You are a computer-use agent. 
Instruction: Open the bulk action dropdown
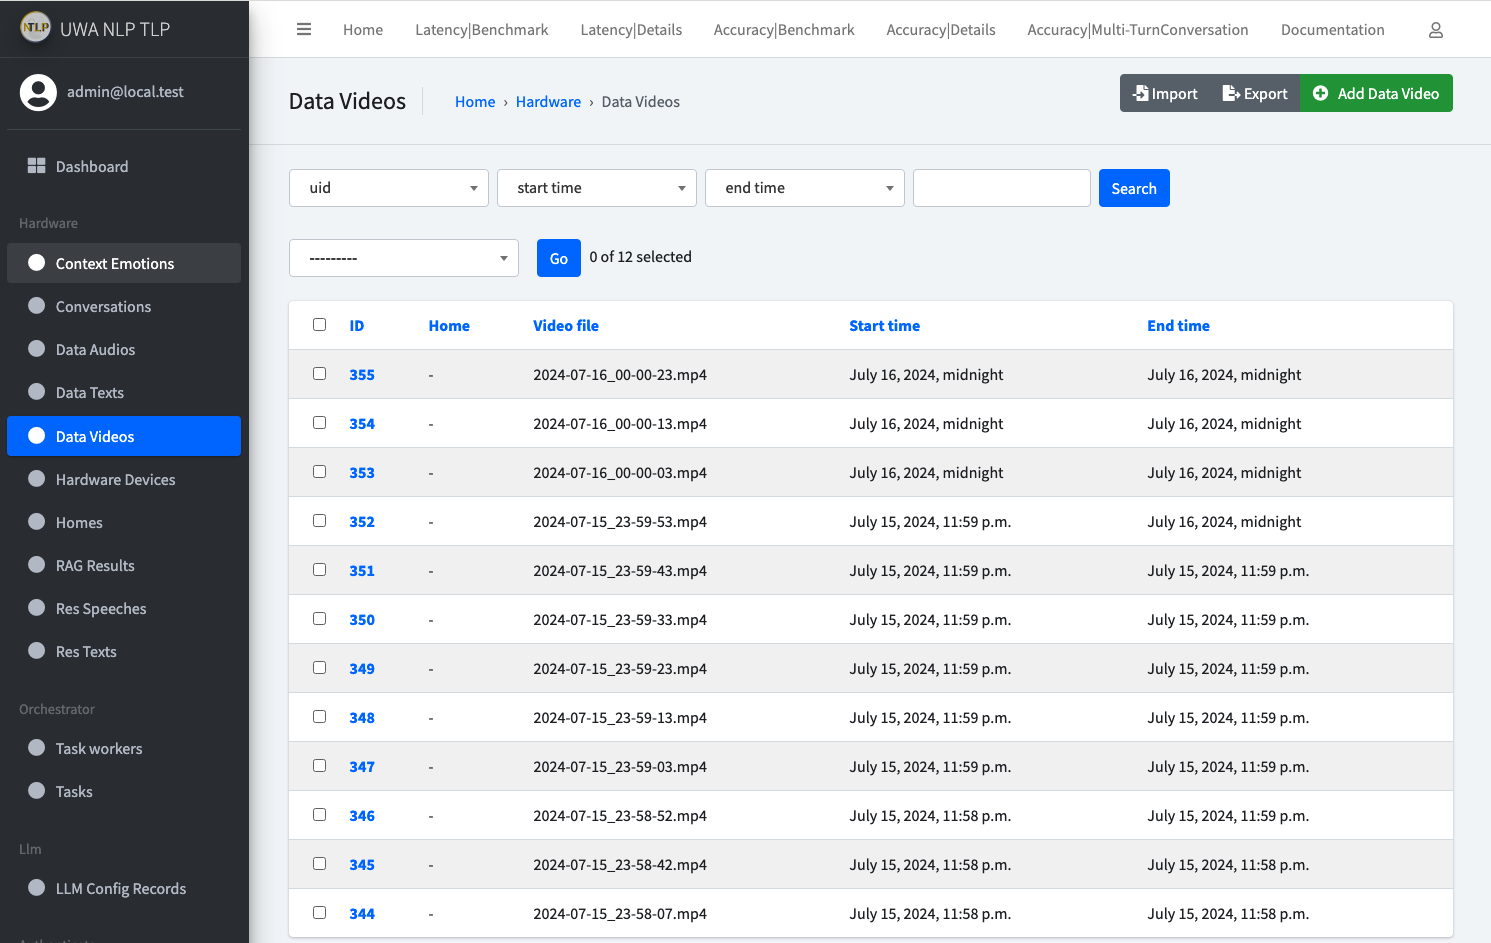[404, 258]
